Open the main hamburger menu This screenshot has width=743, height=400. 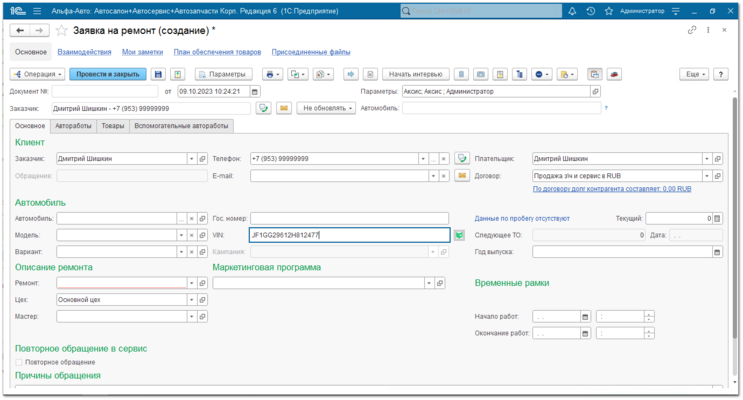(37, 11)
